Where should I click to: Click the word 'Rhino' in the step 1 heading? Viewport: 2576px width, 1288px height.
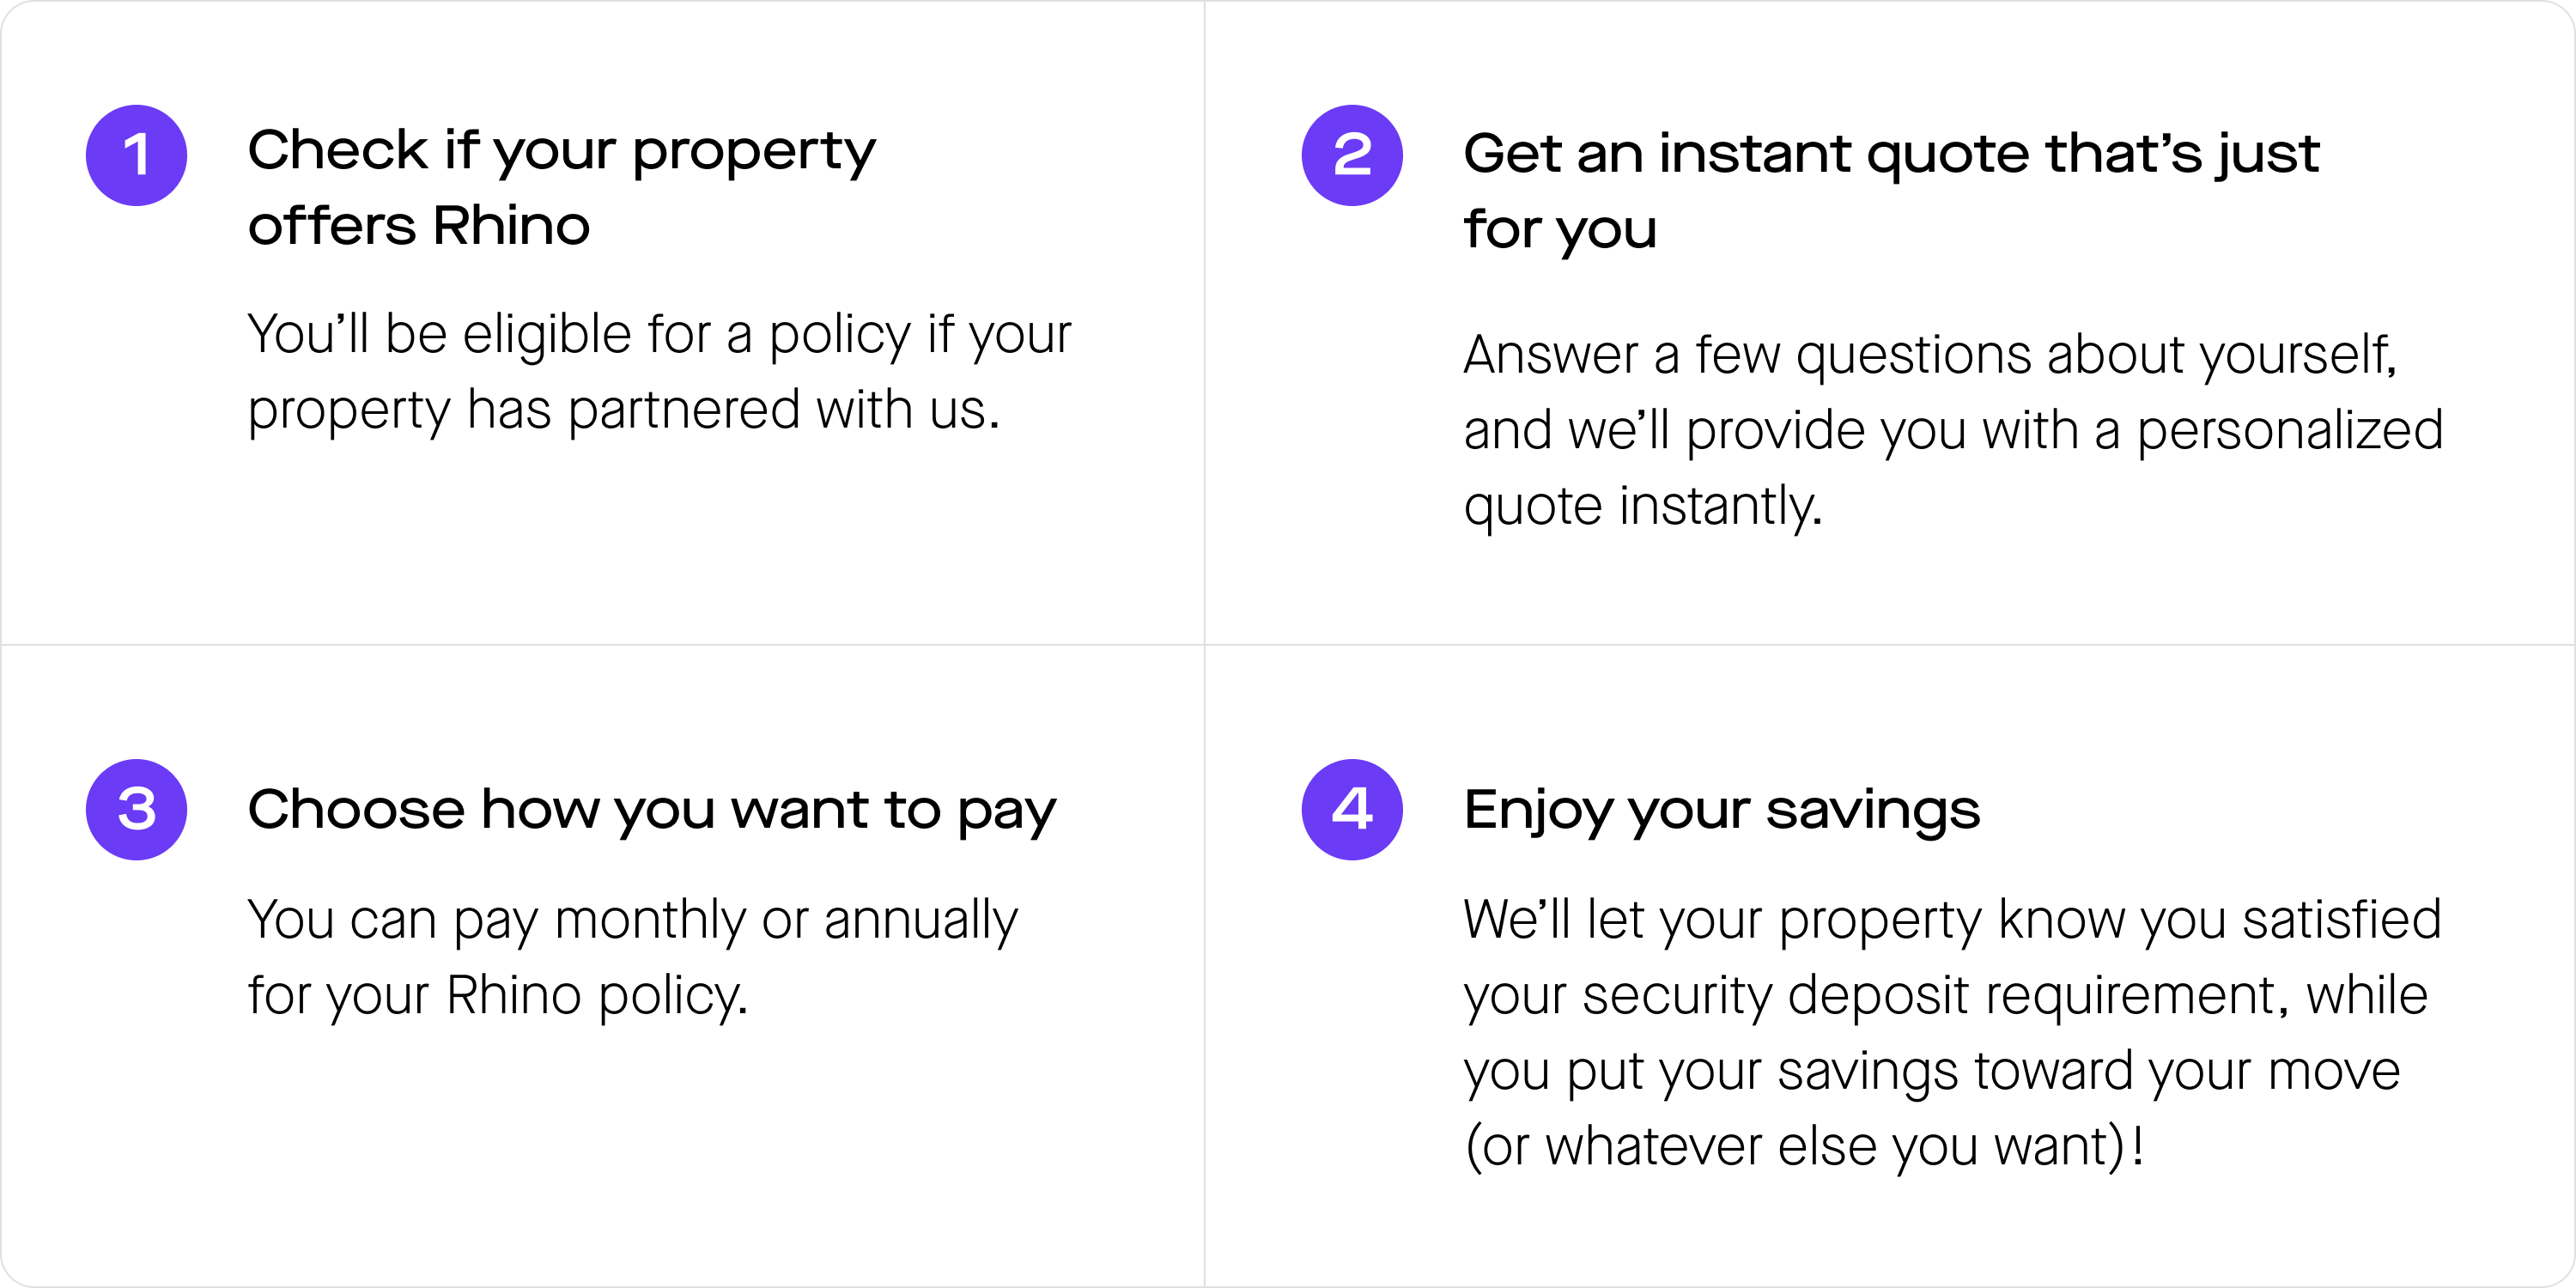(x=511, y=225)
